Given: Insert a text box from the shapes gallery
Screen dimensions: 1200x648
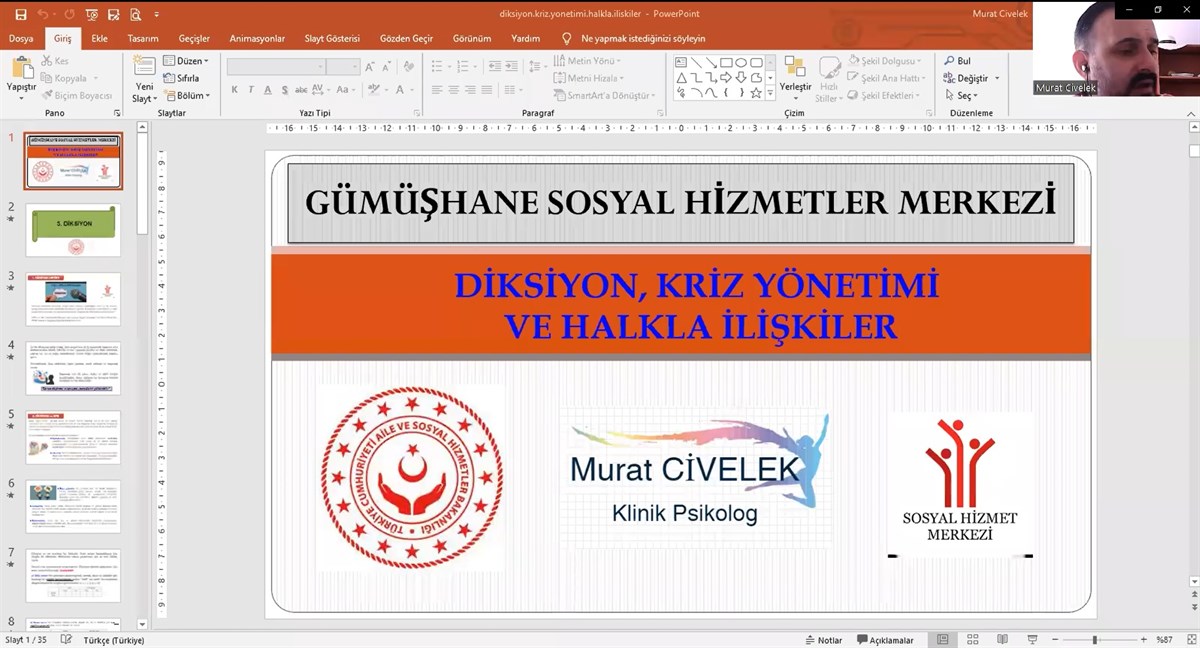Looking at the screenshot, I should [x=681, y=62].
